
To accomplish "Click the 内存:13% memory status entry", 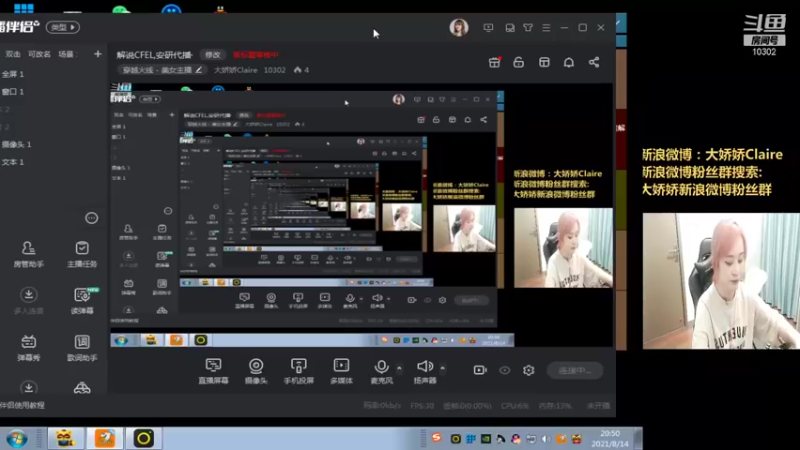I will coord(555,406).
